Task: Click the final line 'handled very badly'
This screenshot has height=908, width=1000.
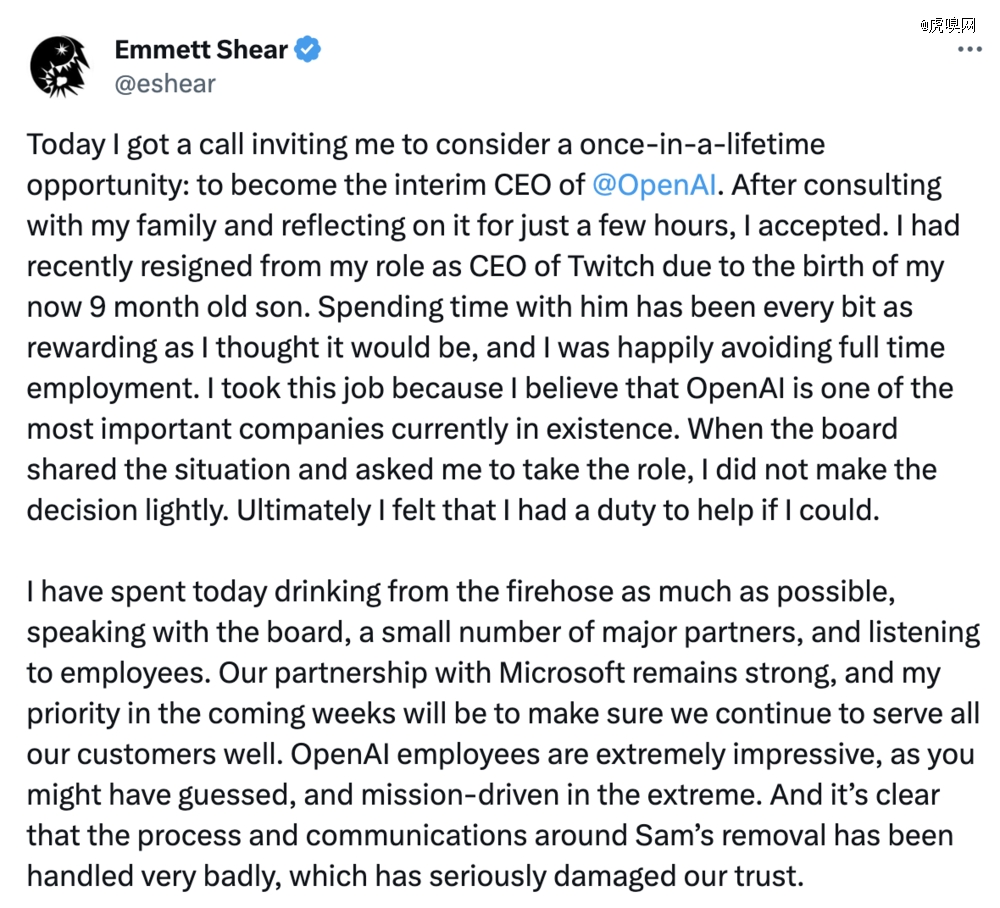Action: point(154,876)
